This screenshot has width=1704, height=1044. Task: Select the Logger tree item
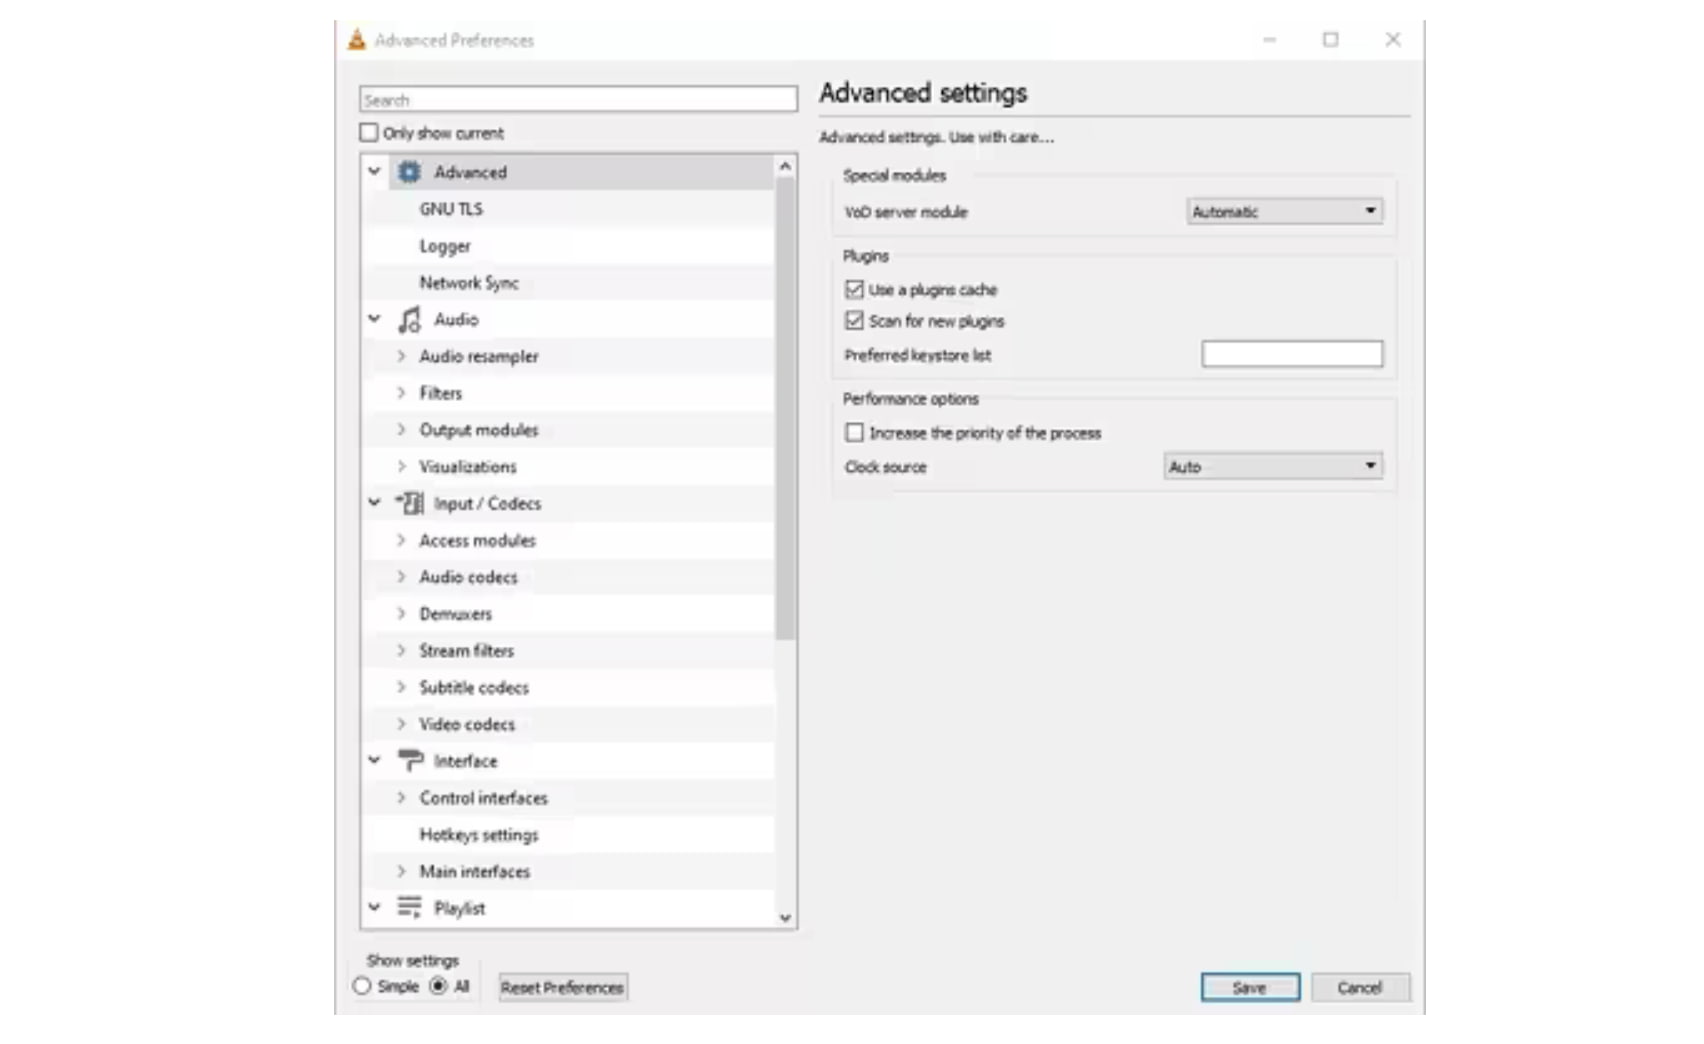pos(445,246)
